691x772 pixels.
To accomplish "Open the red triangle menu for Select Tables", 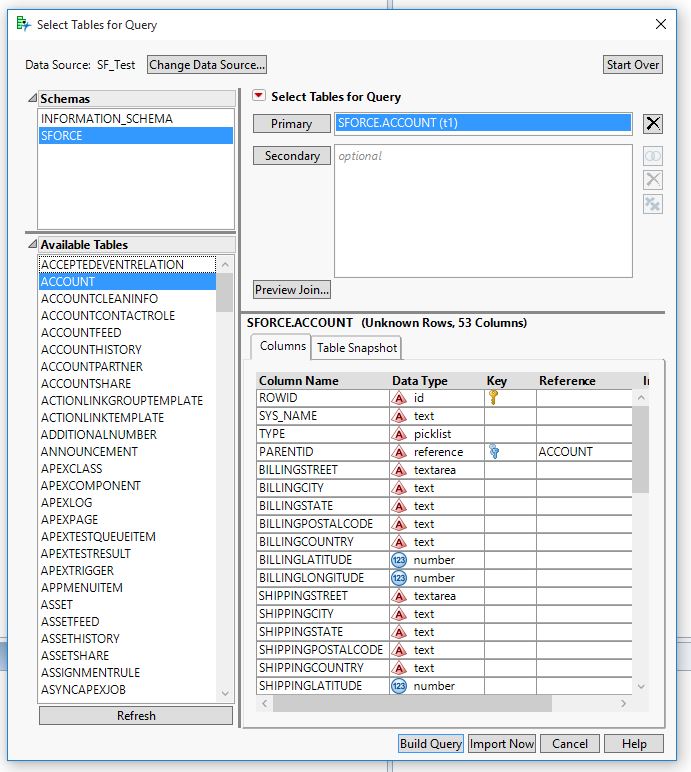I will [259, 97].
